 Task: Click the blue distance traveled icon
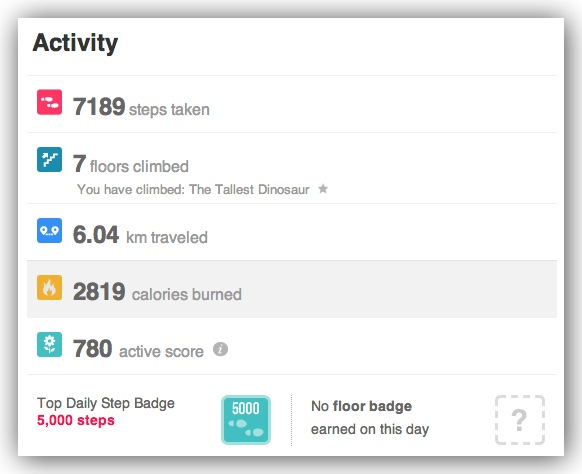click(49, 231)
